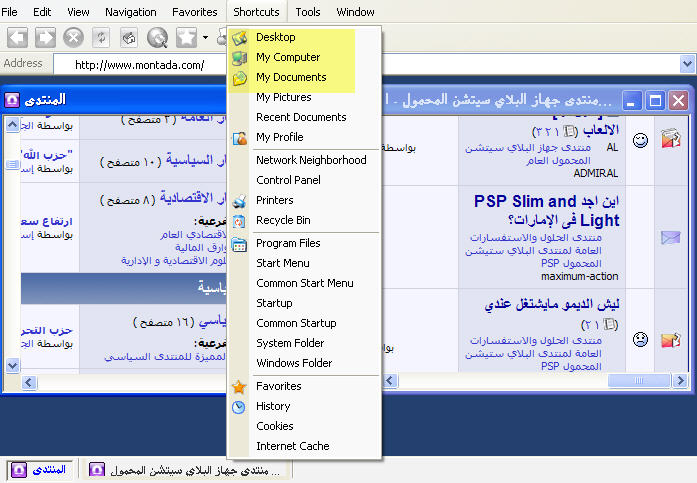Open the Navigation menu
697x483 pixels.
click(131, 12)
